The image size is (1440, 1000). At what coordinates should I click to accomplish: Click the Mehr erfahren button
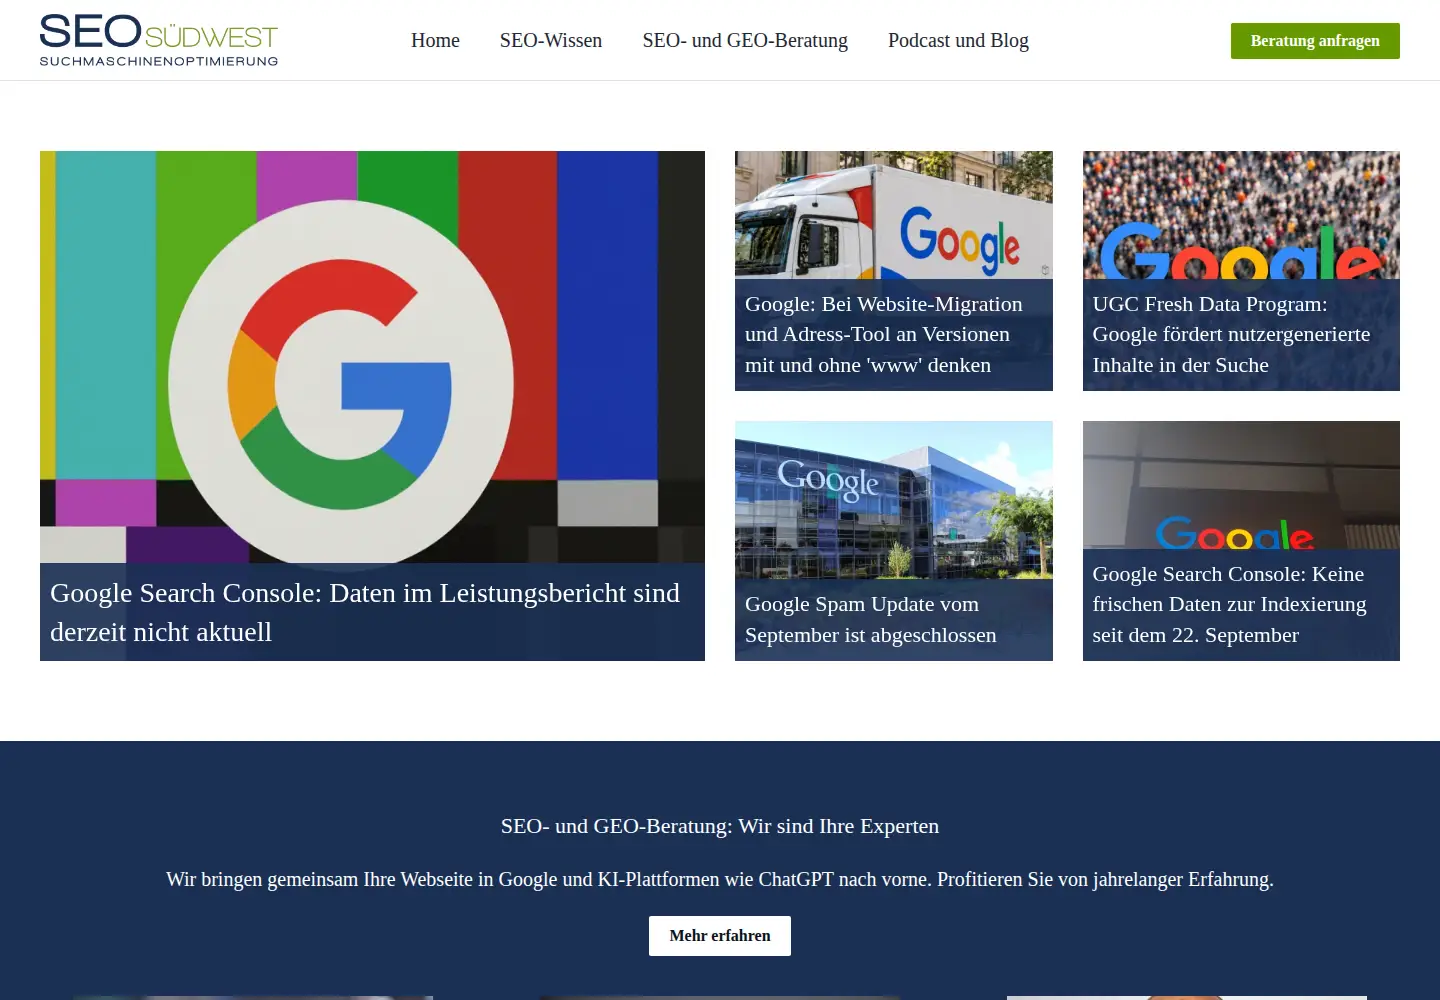720,936
